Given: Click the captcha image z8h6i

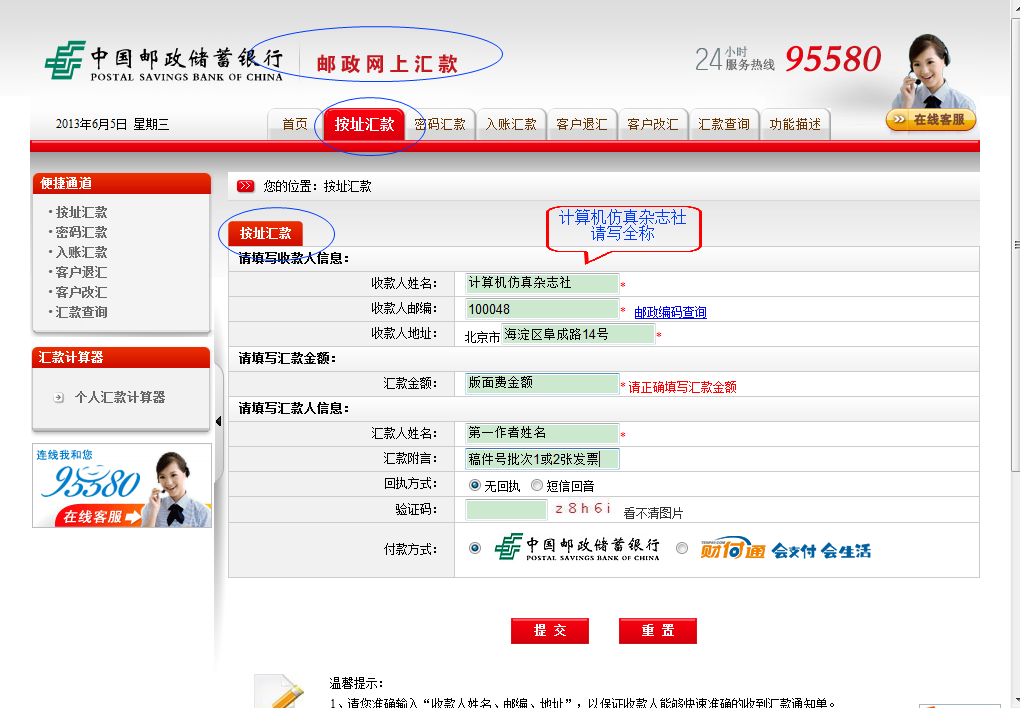Looking at the screenshot, I should [x=583, y=509].
